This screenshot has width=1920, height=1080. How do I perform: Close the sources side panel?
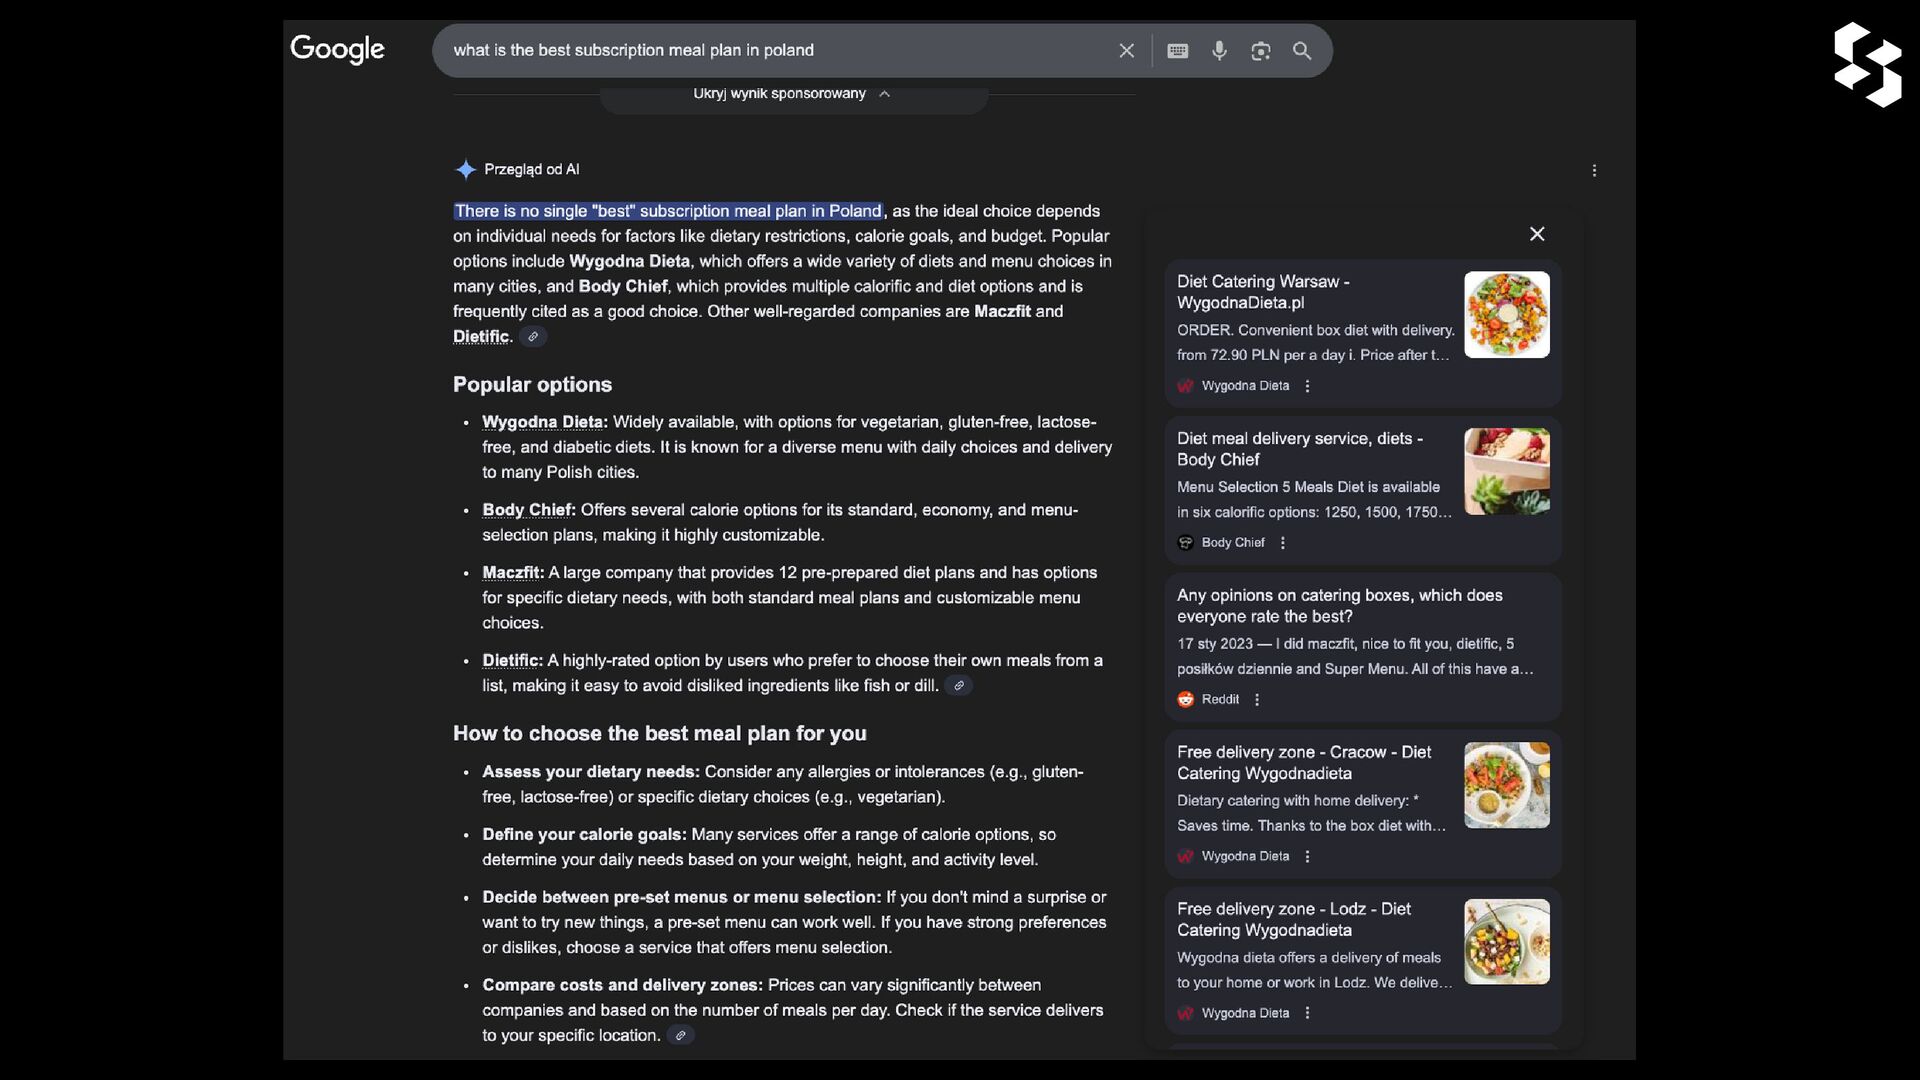(x=1537, y=234)
